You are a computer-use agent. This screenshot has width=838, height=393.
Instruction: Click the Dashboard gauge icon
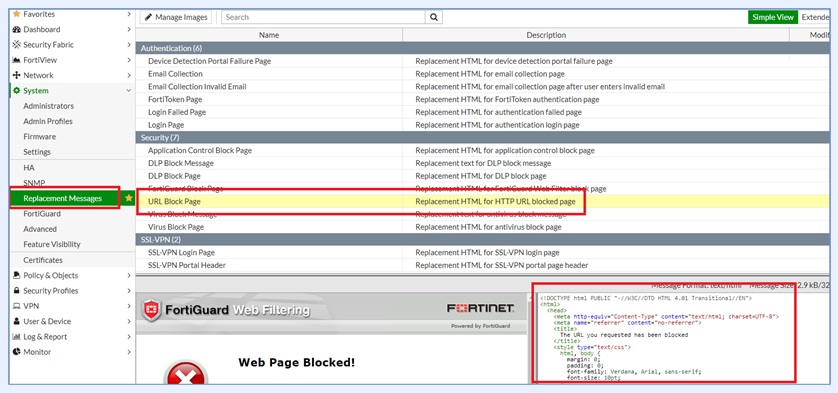point(16,29)
